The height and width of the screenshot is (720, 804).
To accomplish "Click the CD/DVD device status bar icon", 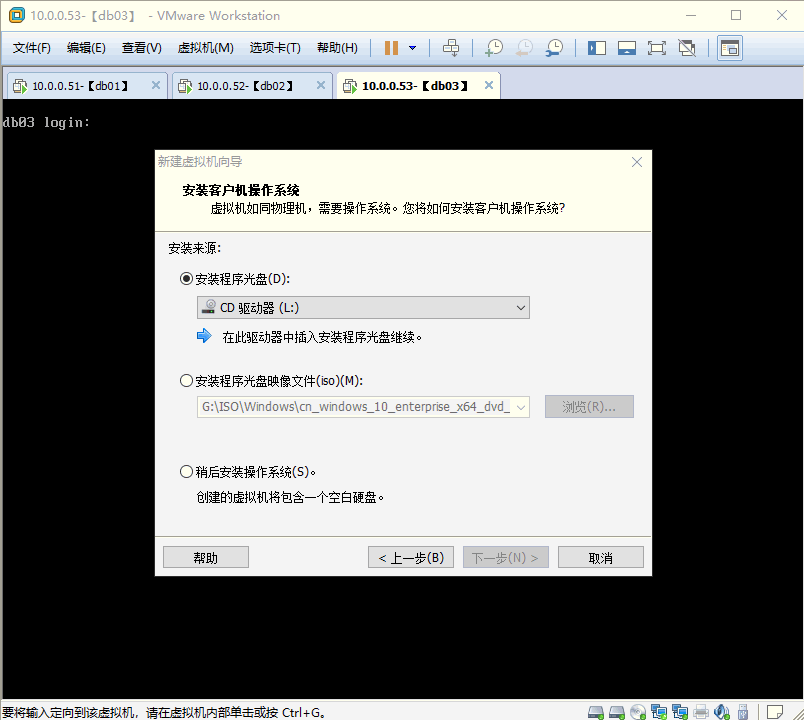I will 638,711.
